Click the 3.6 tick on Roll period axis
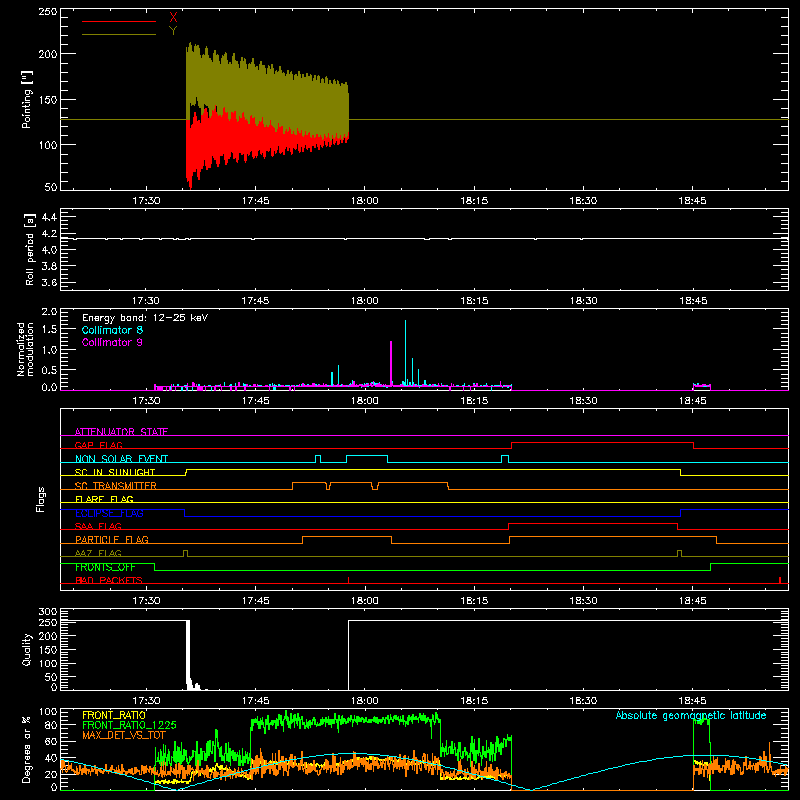This screenshot has width=800, height=800. click(49, 282)
